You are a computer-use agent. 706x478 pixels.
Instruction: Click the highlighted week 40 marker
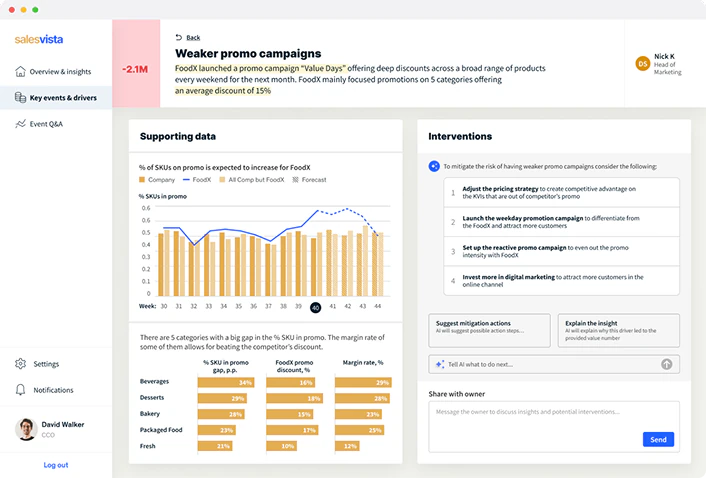click(x=316, y=307)
